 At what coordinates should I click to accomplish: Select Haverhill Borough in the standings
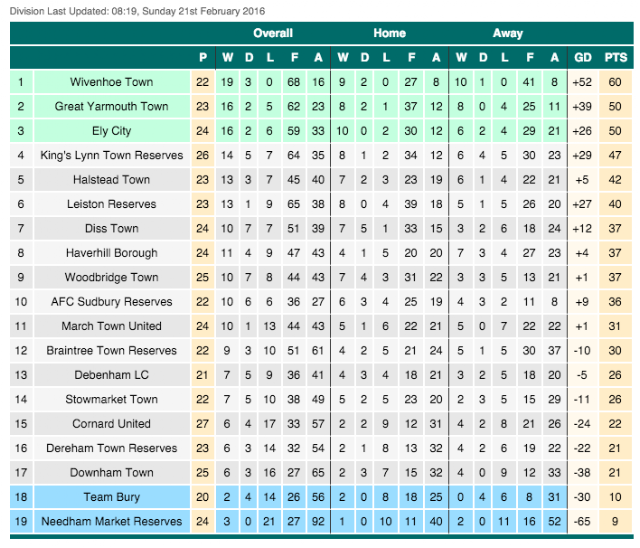[x=111, y=253]
